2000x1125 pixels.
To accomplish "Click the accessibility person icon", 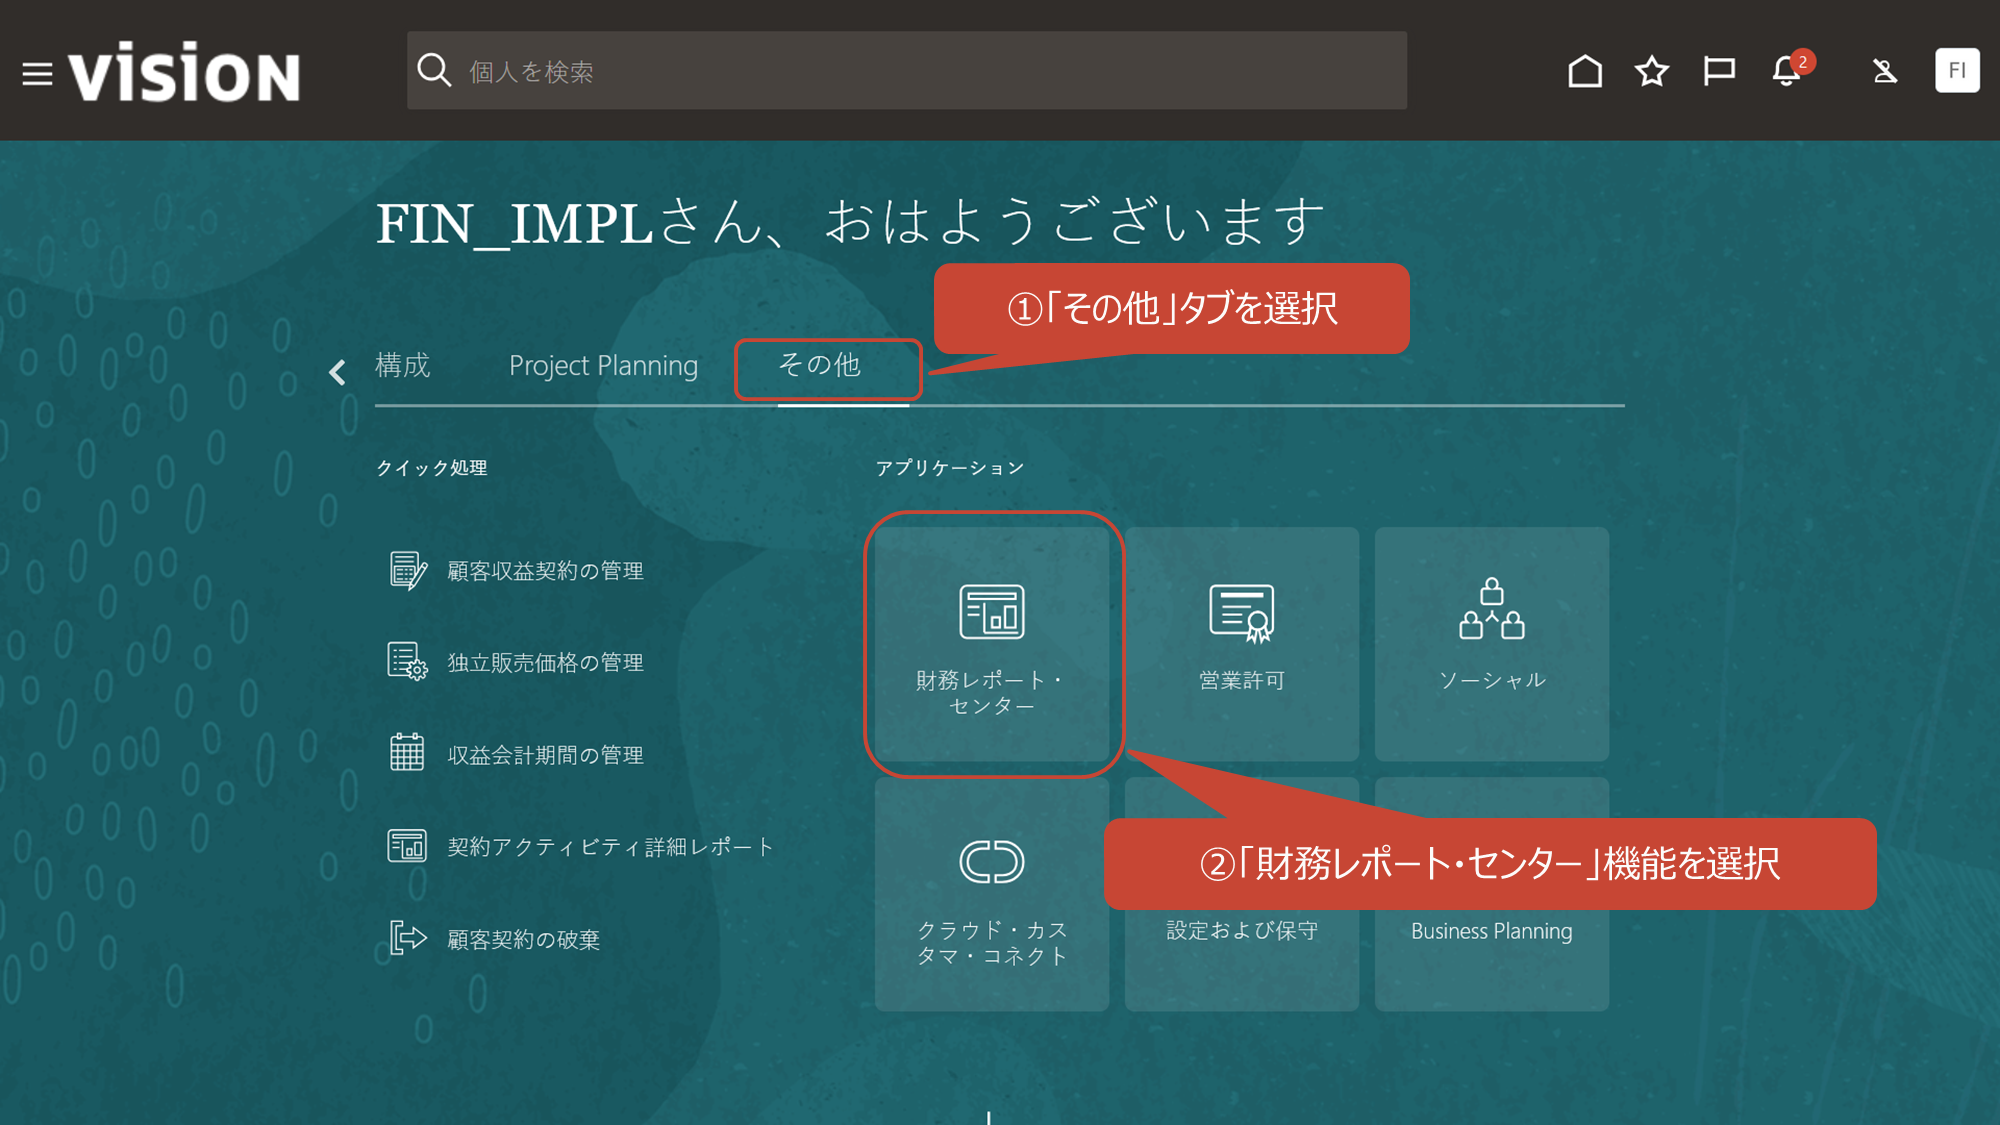I will click(1884, 71).
